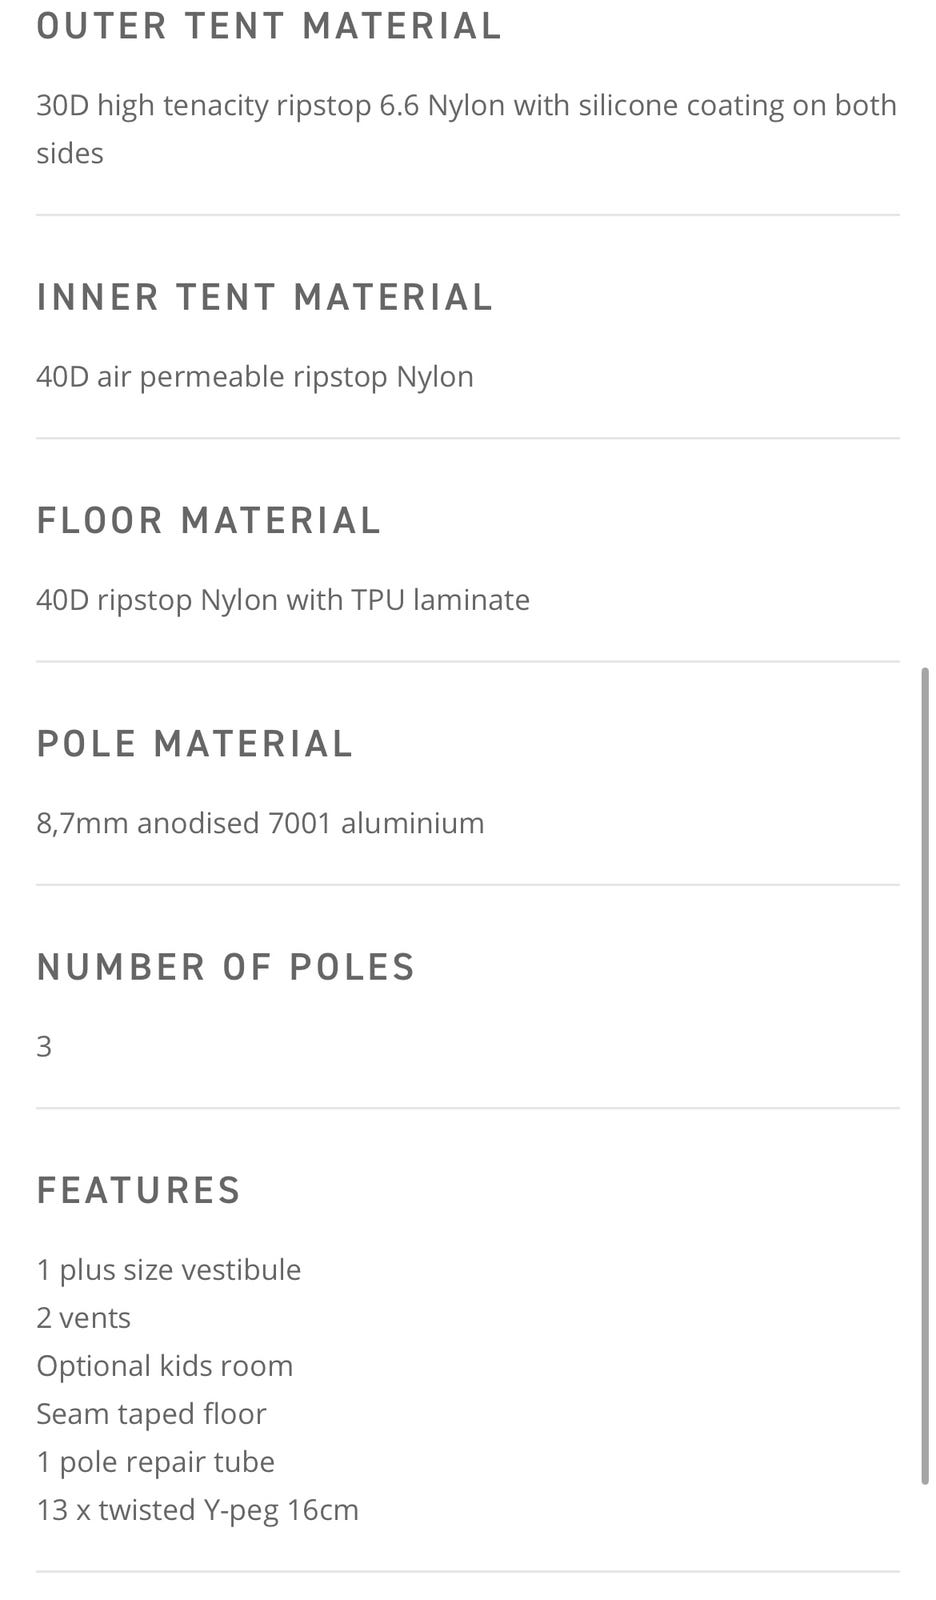The width and height of the screenshot is (936, 1600).
Task: Click the 'Seam taped floor' feature
Action: coord(151,1414)
